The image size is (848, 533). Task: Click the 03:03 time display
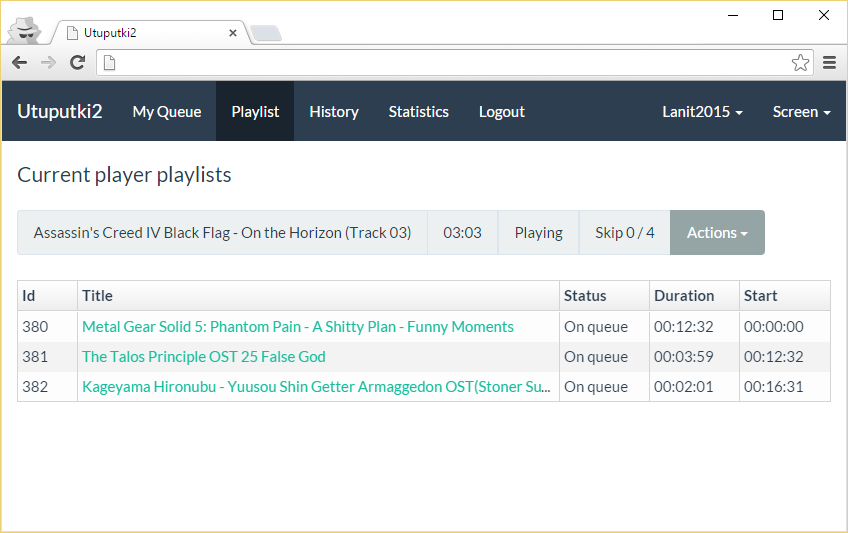pyautogui.click(x=462, y=232)
